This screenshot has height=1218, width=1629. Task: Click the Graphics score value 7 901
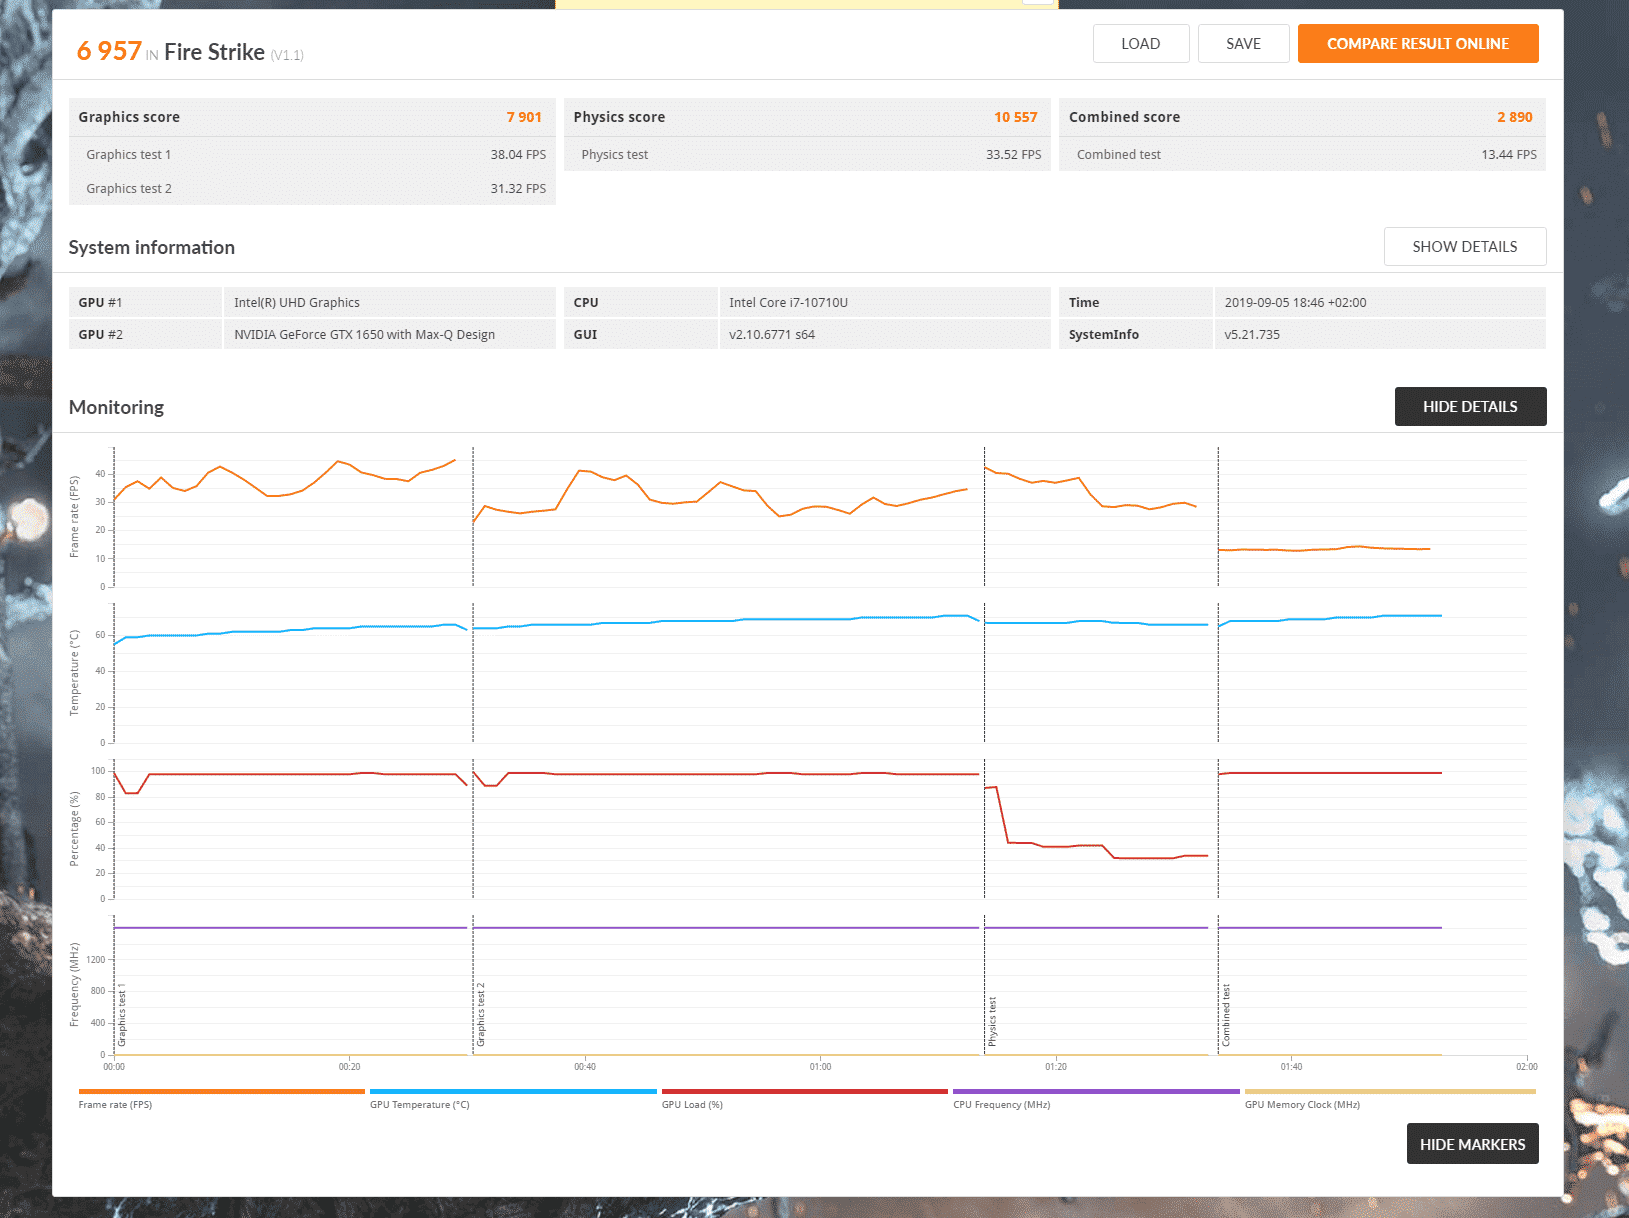pos(524,117)
